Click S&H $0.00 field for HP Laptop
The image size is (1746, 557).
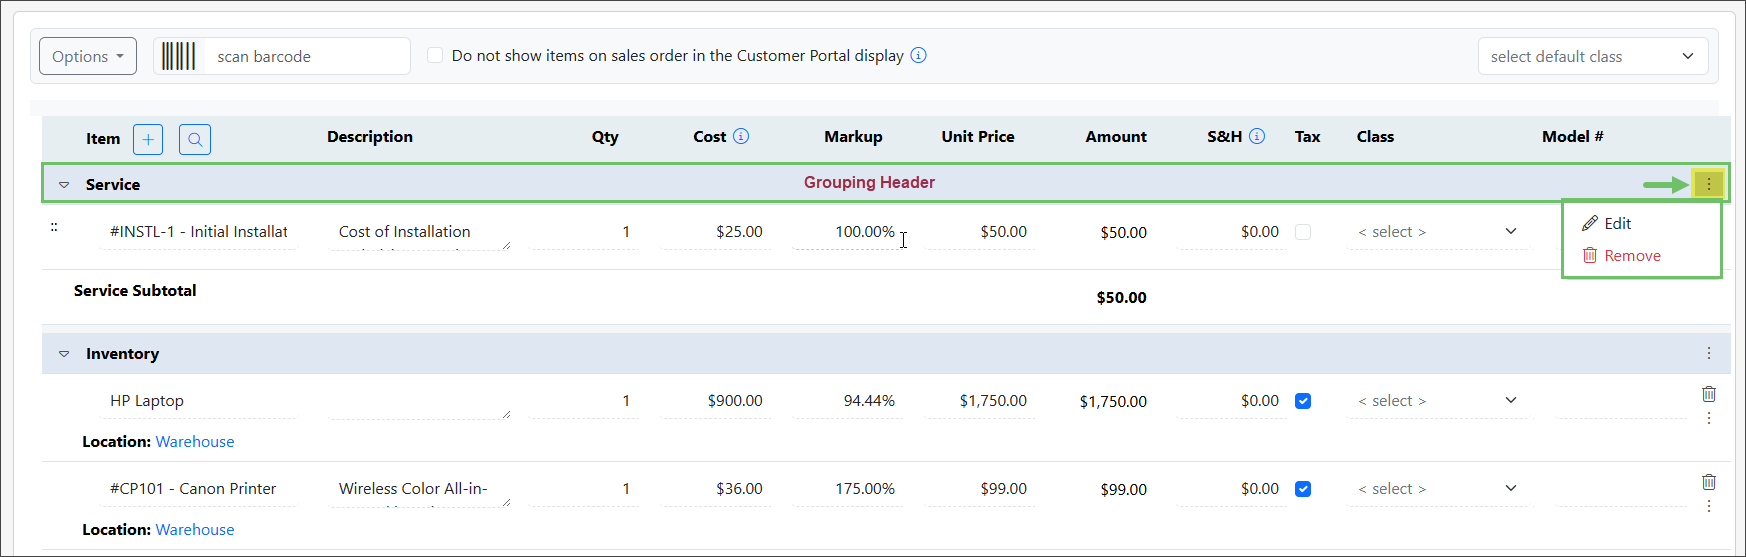1233,401
